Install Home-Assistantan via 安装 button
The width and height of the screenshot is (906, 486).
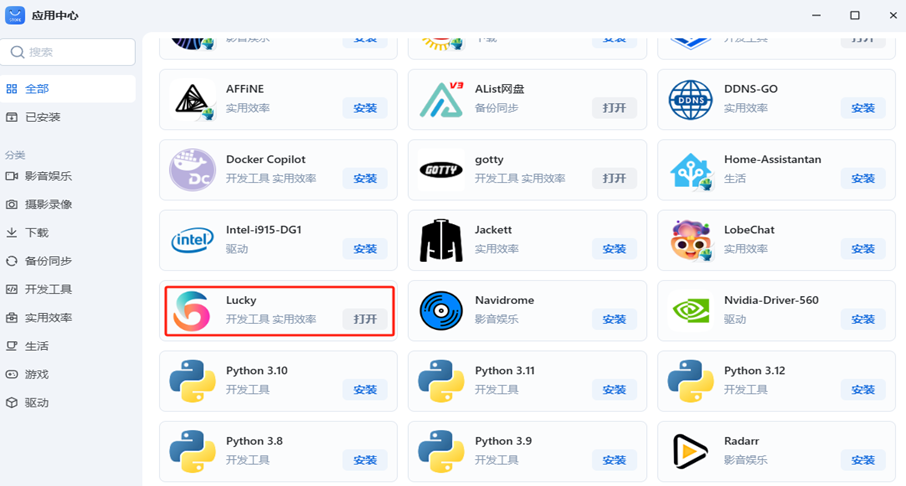(x=863, y=179)
